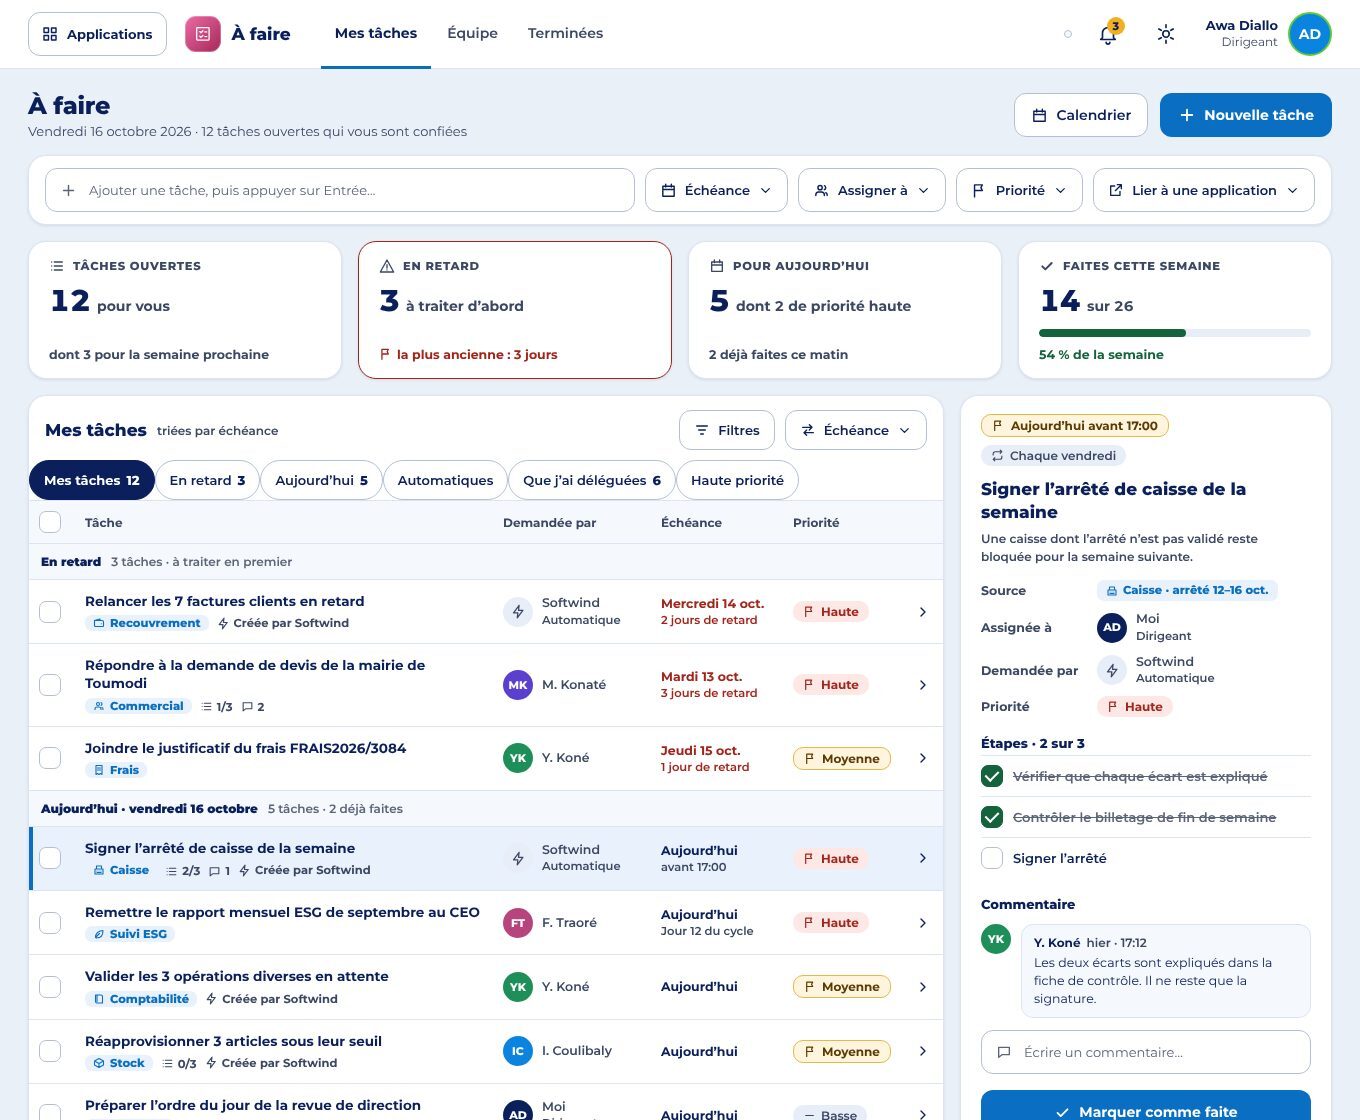Screen dimensions: 1360x1120
Task: Click the Caisse tag on Signer l'arrêté row
Action: [121, 870]
